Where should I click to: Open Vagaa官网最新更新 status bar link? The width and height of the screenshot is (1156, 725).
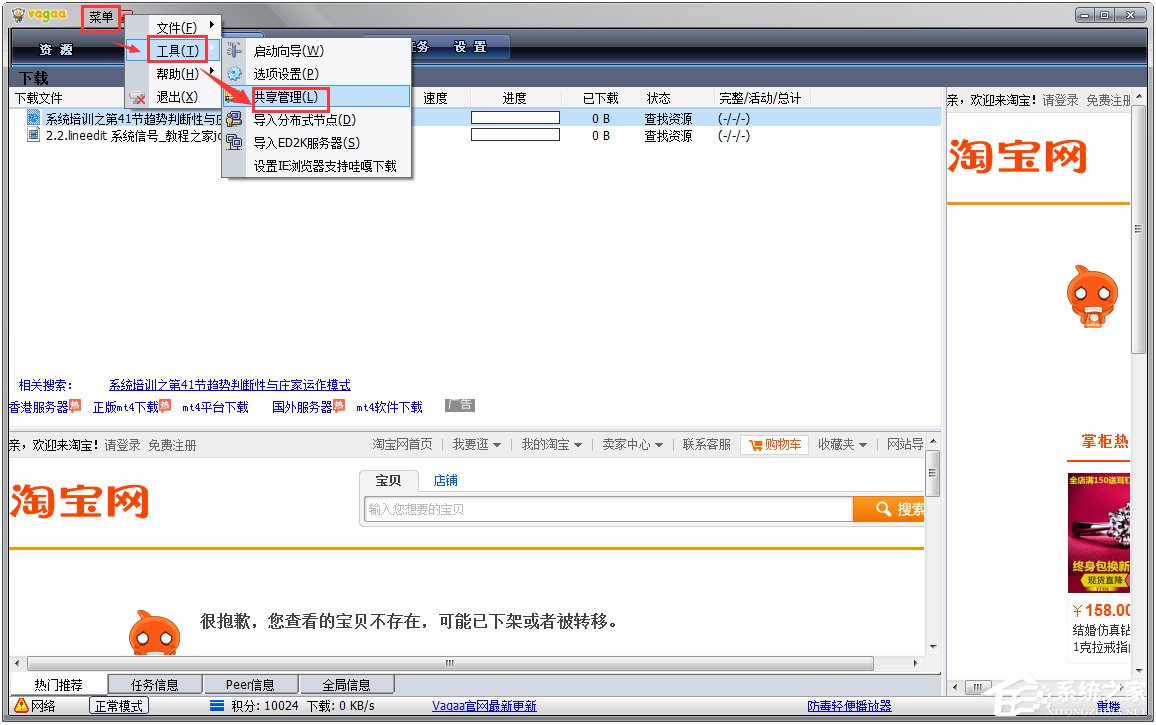(x=484, y=706)
